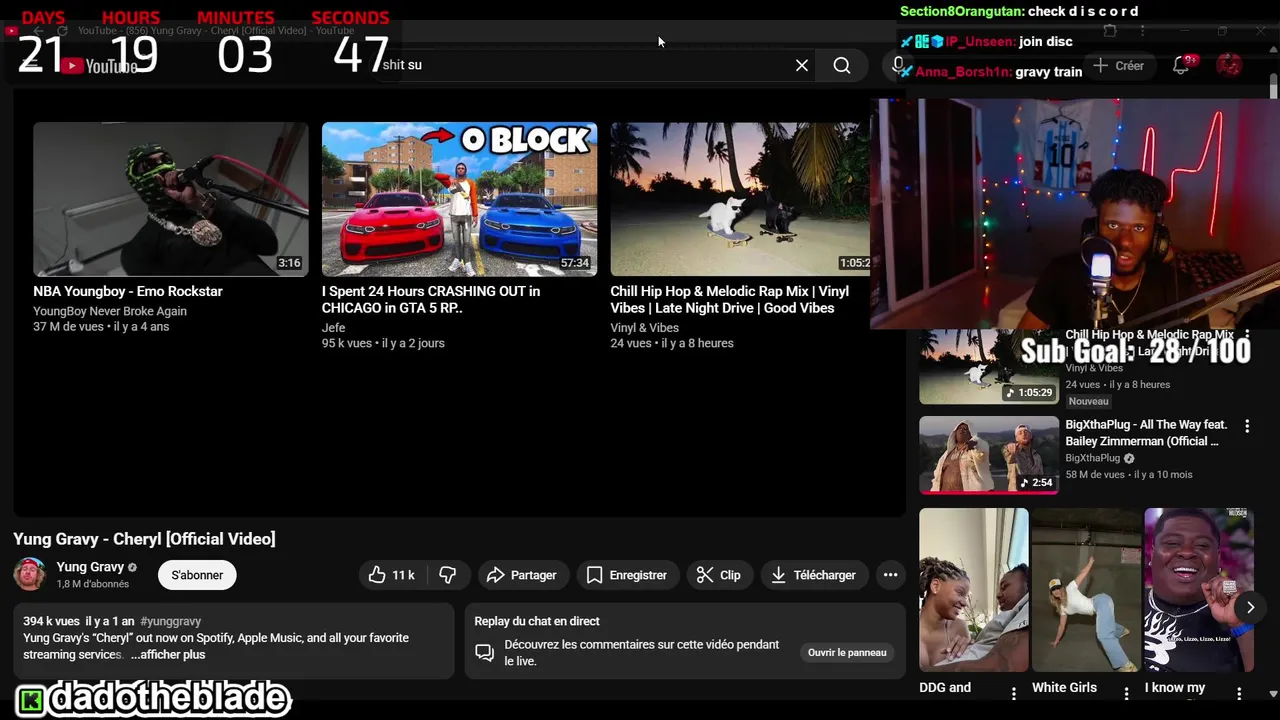The height and width of the screenshot is (720, 1280).
Task: Click the Créer button
Action: 1119,65
